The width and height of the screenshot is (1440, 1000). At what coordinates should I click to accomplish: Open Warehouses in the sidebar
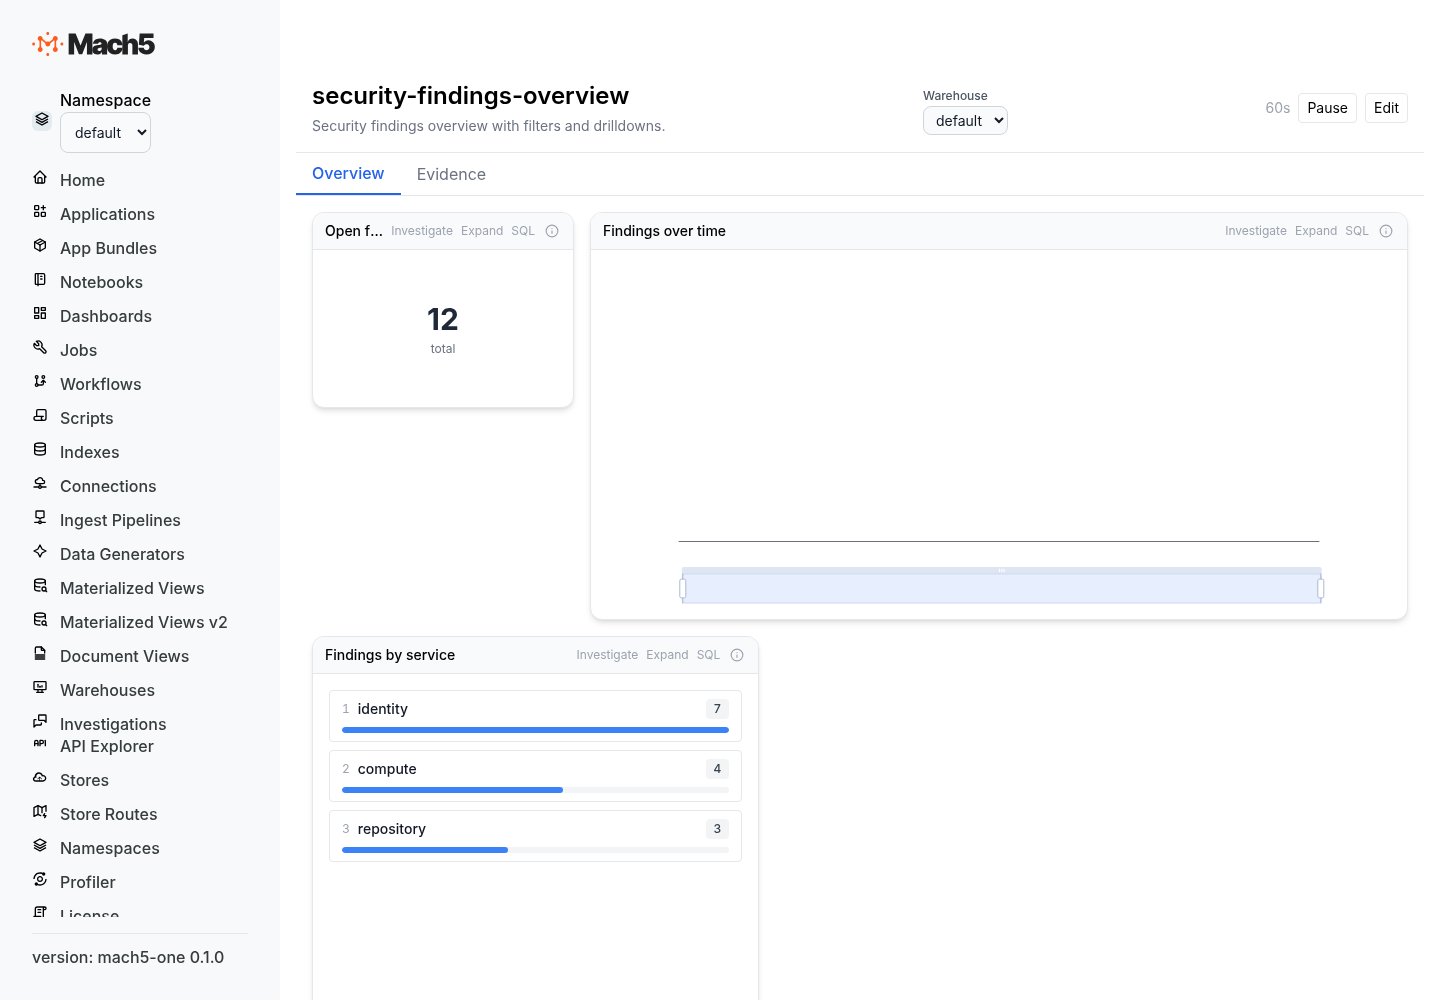point(107,690)
